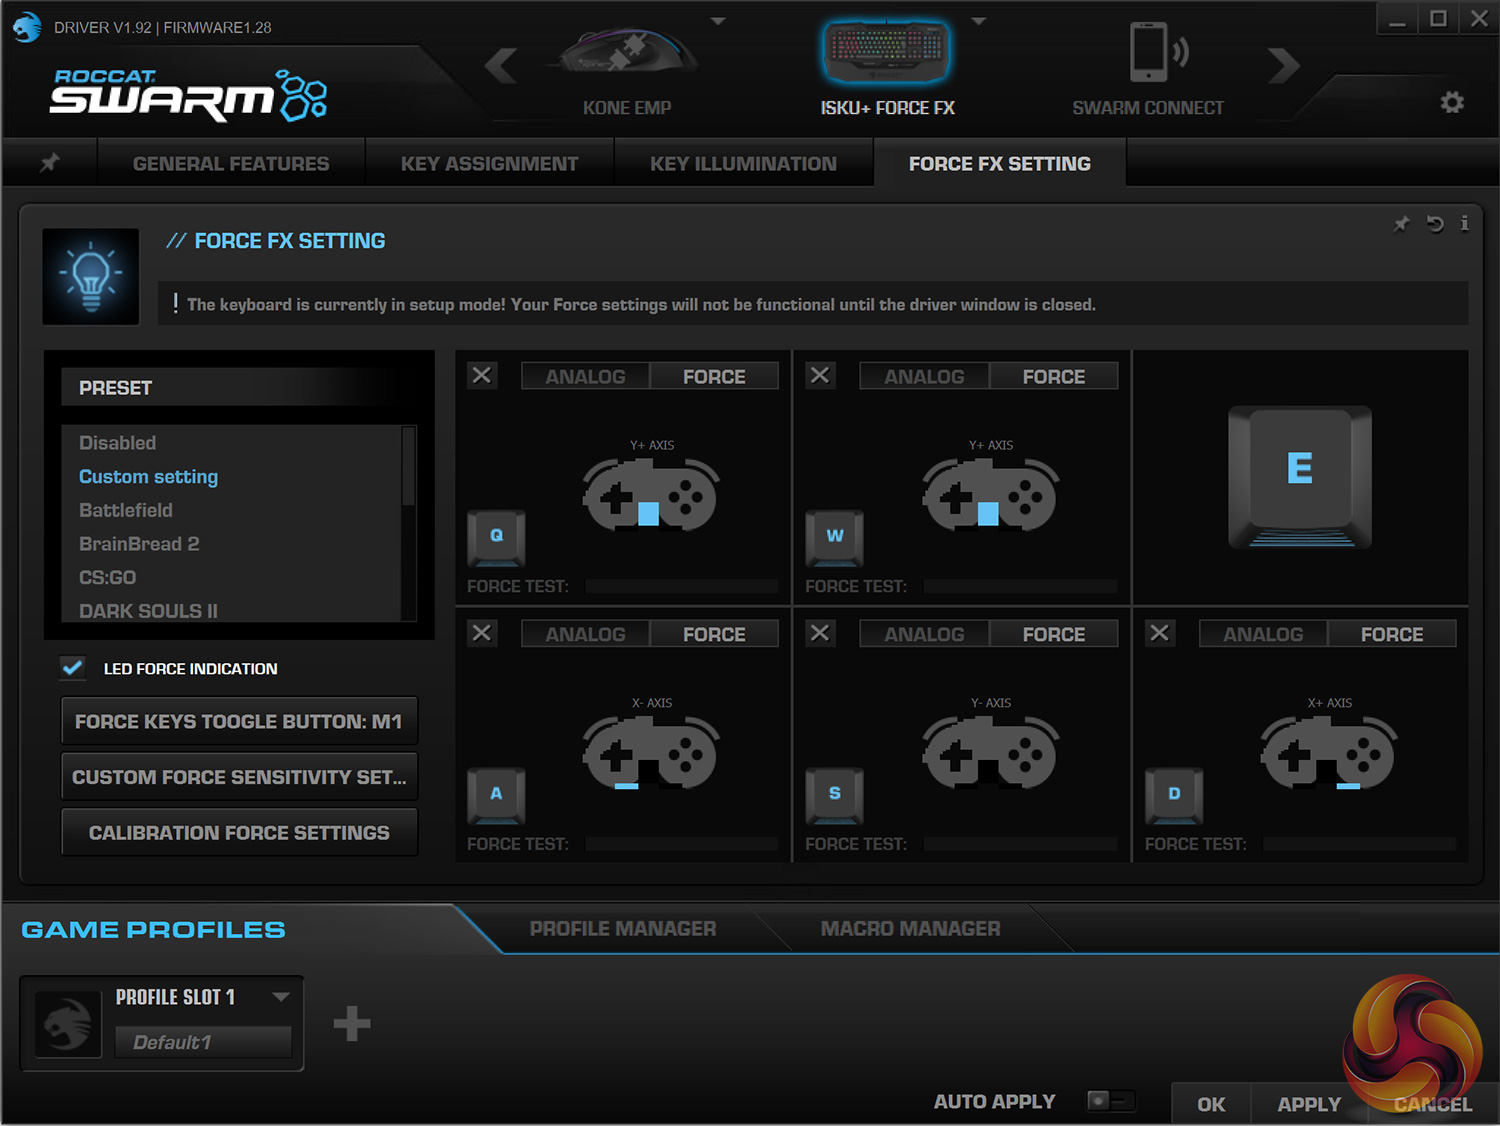The image size is (1500, 1126).
Task: Go to previous device with left arrow
Action: coord(501,66)
